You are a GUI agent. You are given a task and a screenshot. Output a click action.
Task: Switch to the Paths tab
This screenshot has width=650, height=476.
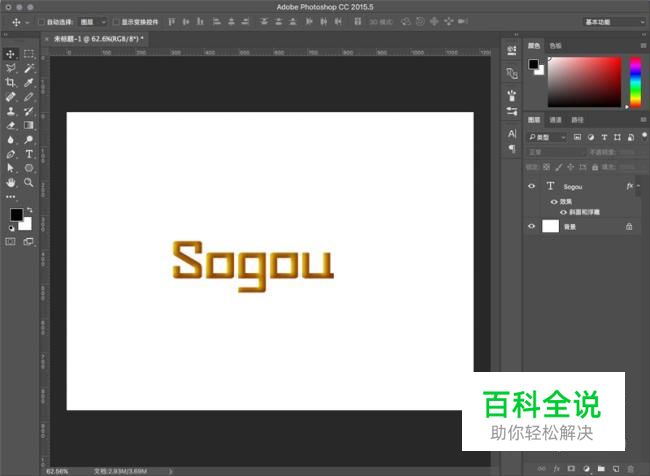click(577, 120)
